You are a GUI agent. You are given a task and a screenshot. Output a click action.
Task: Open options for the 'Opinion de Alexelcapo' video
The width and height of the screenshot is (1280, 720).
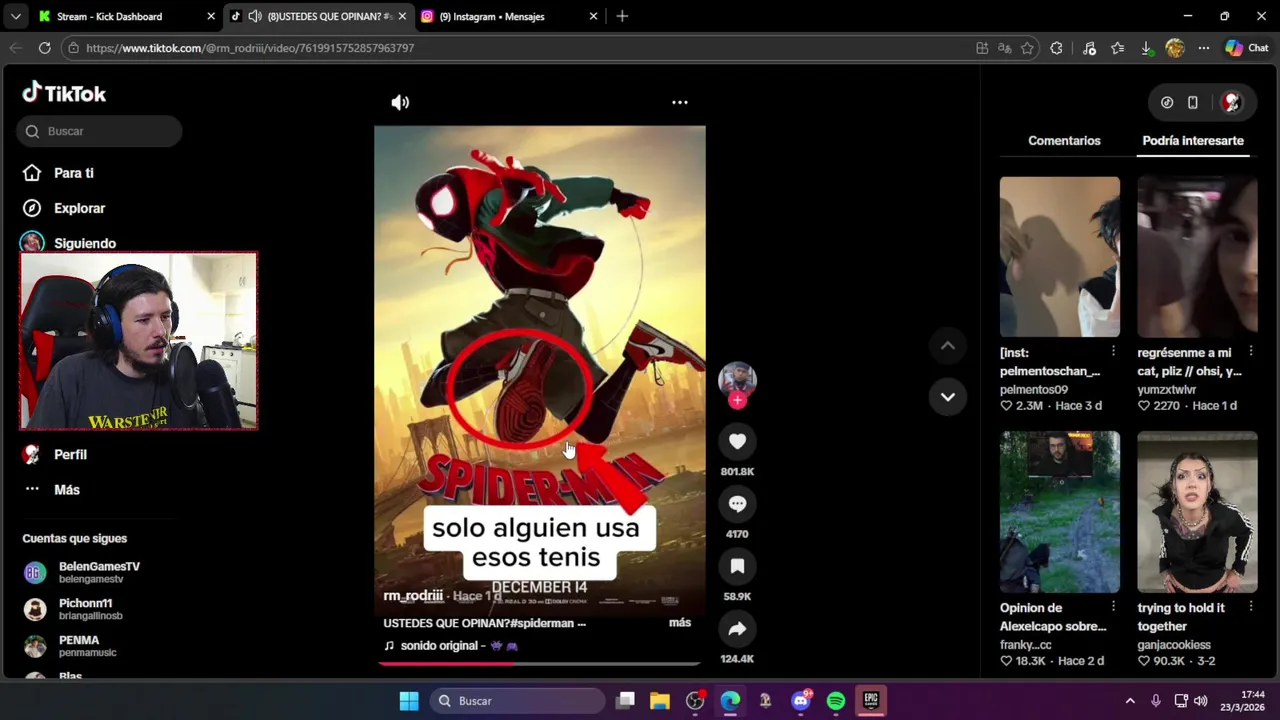(x=1113, y=606)
